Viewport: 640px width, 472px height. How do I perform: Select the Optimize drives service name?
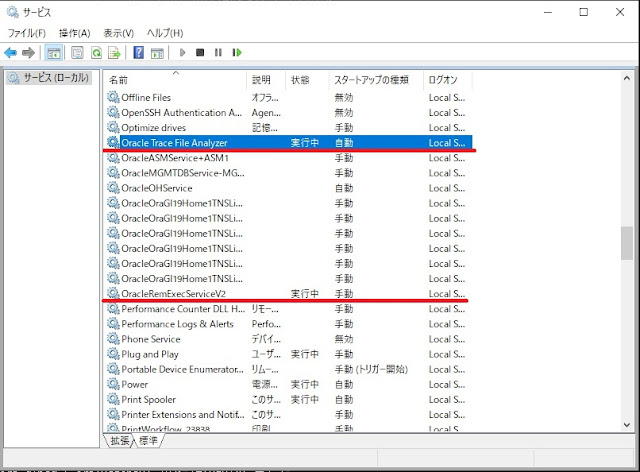click(x=153, y=128)
